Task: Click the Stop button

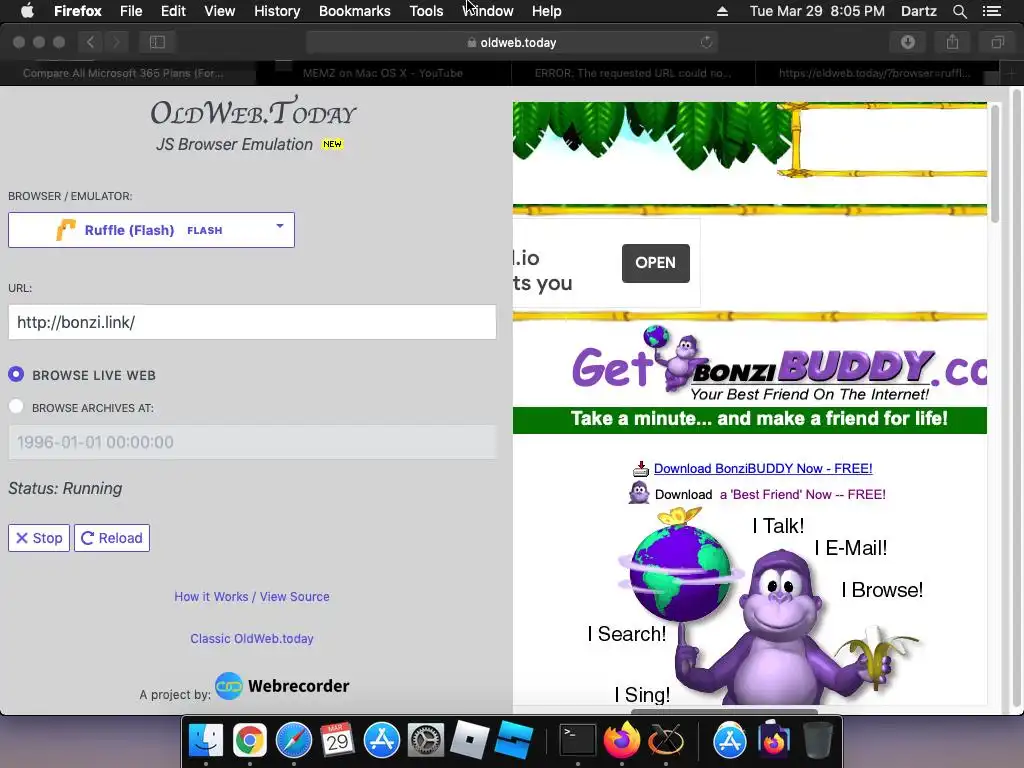Action: 39,538
